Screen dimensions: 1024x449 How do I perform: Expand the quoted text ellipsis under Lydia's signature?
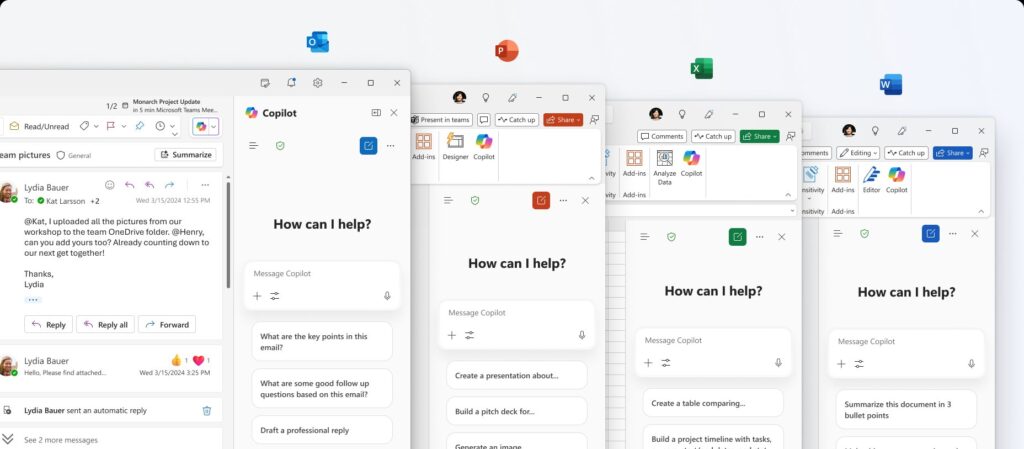click(33, 300)
